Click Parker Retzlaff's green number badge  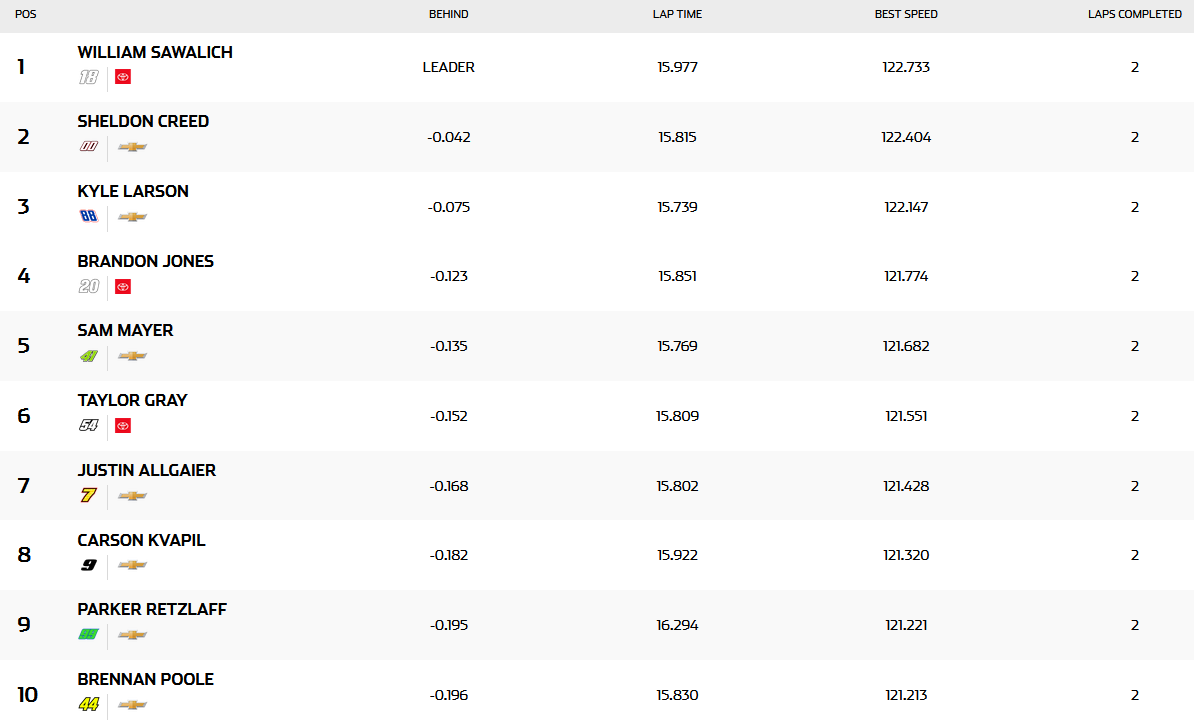88,635
